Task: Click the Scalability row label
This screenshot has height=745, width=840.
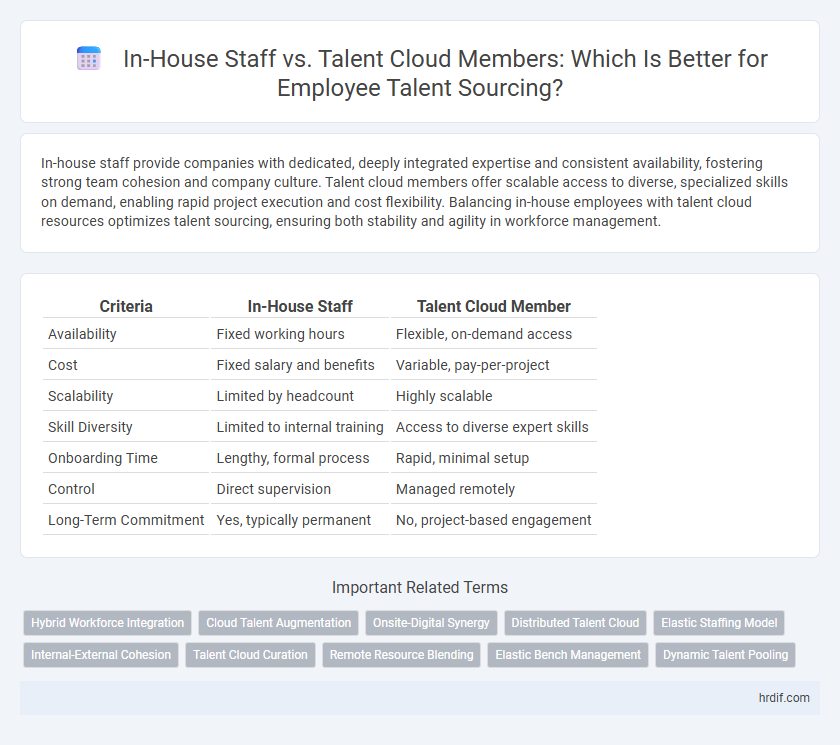Action: (80, 396)
